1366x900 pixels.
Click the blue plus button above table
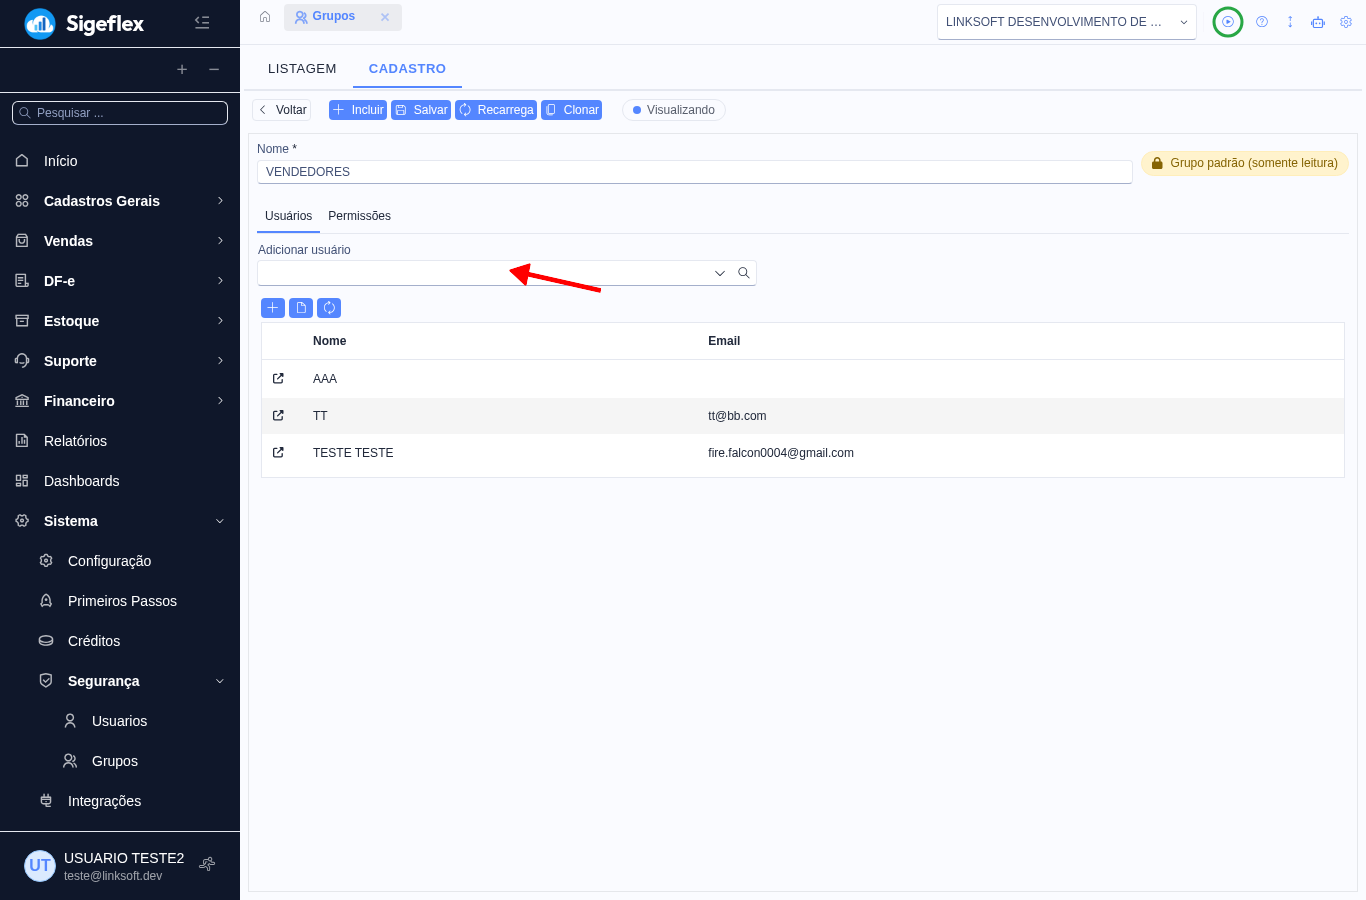(273, 308)
